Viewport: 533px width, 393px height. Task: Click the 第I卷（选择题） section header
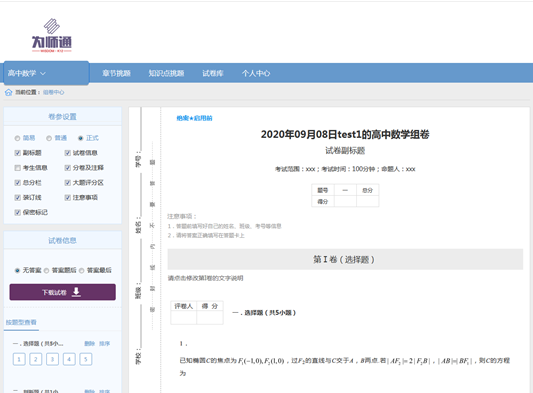345,259
